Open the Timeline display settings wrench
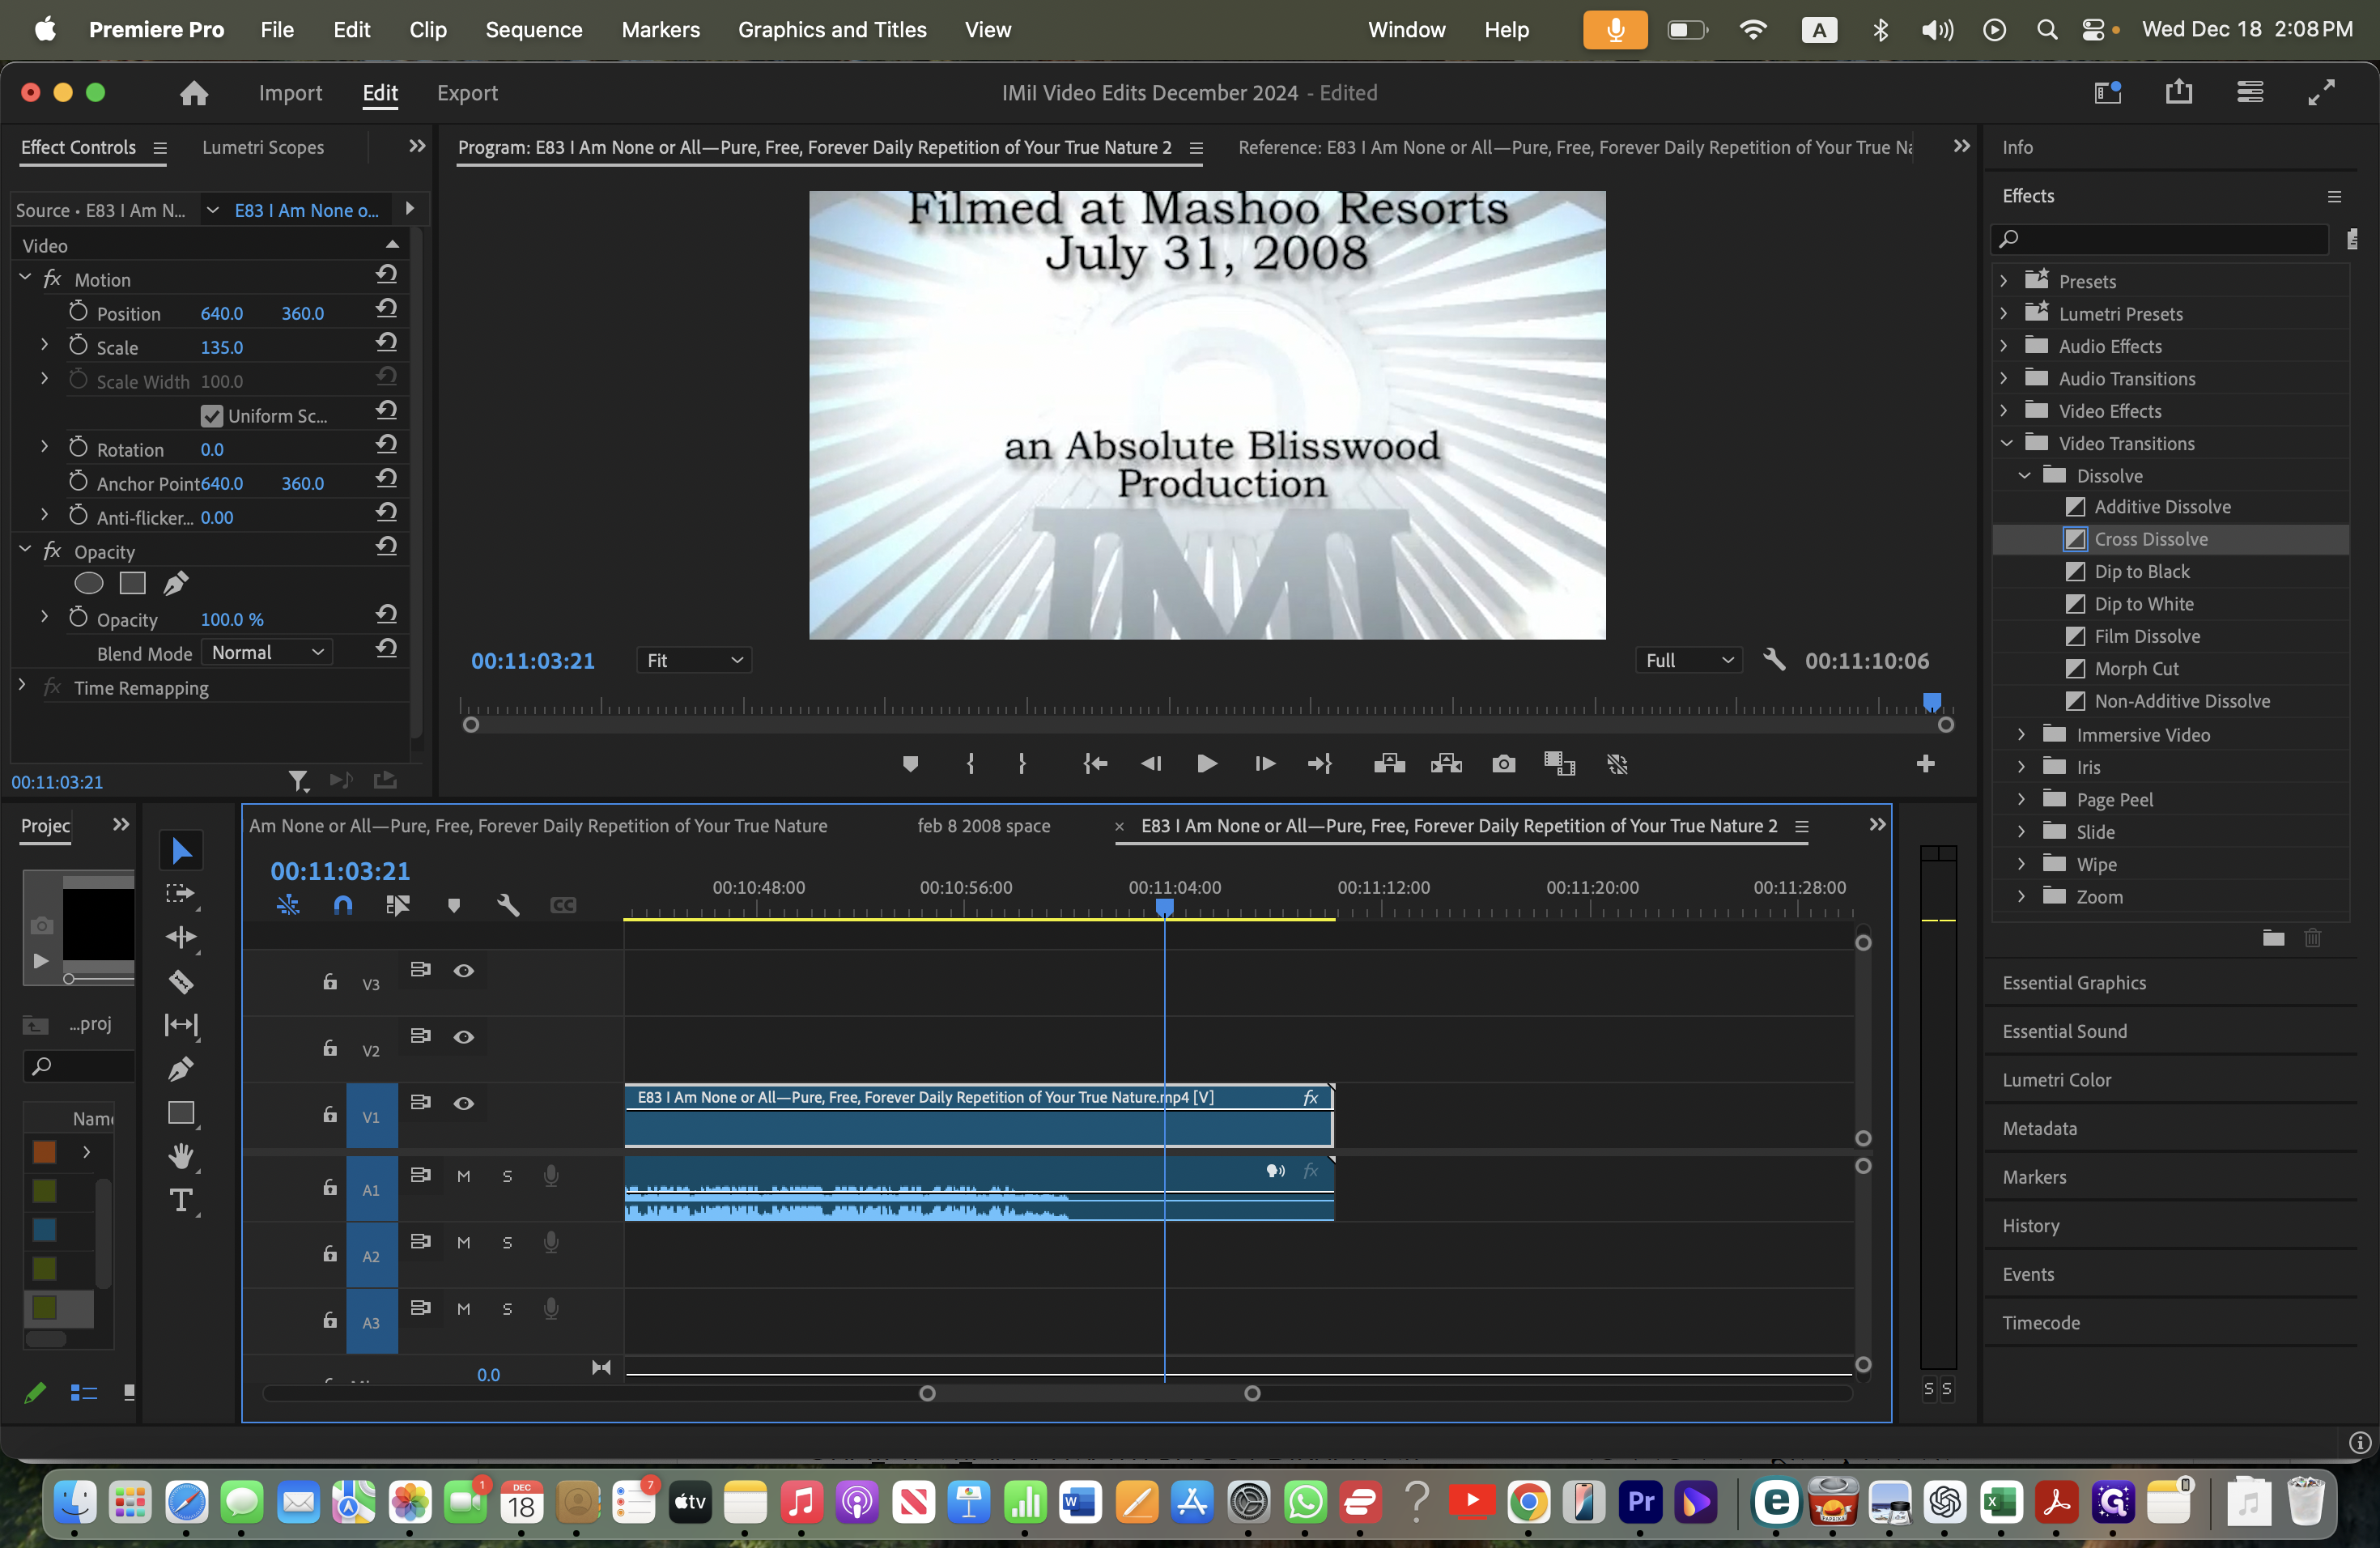 pyautogui.click(x=508, y=905)
